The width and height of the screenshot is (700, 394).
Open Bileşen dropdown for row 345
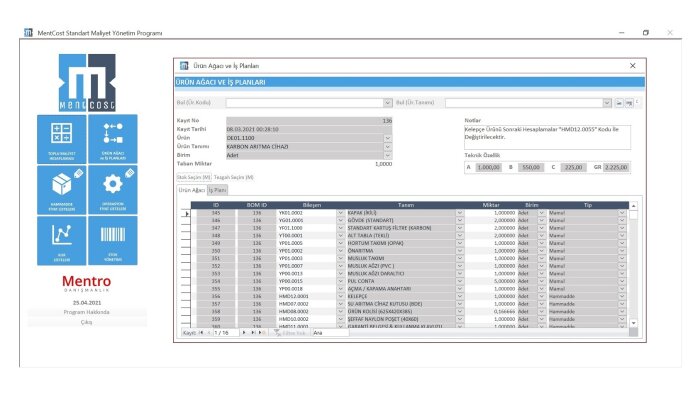pos(341,213)
